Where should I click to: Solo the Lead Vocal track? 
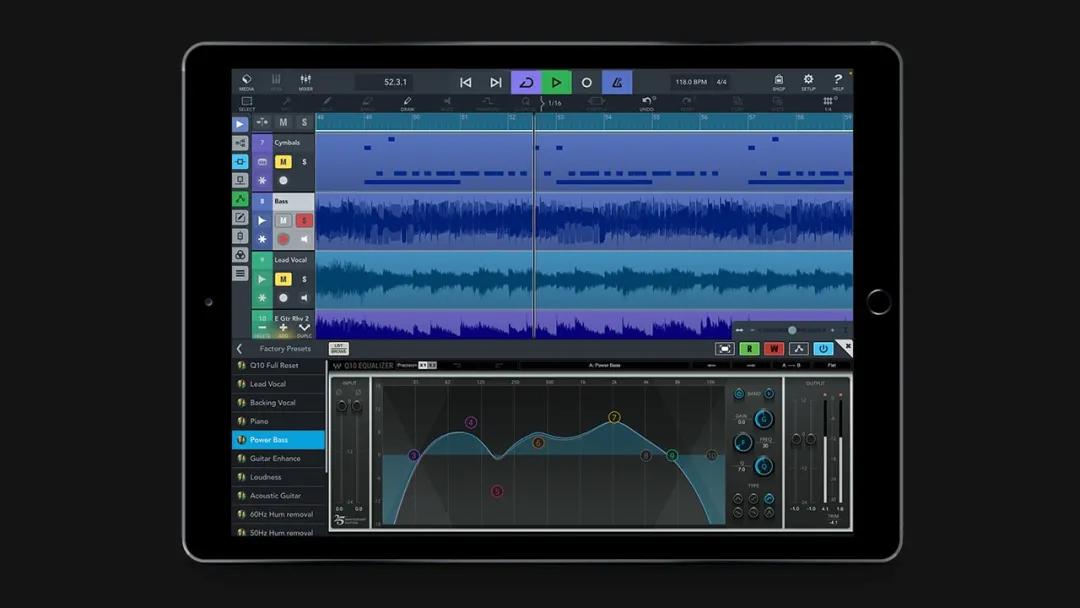pos(304,279)
